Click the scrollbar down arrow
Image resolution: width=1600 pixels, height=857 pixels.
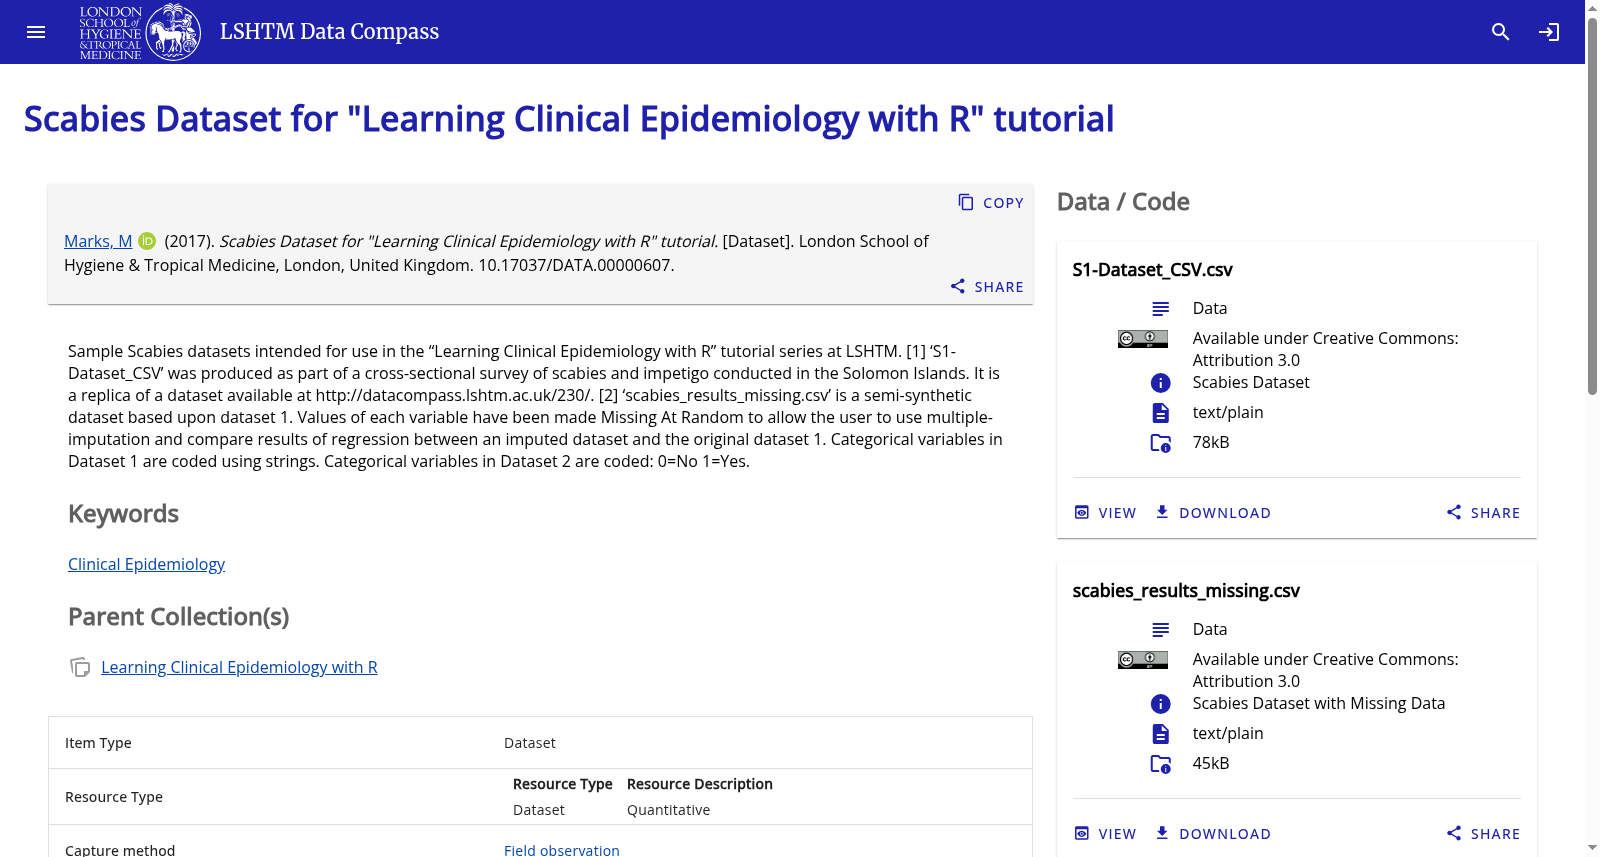[x=1592, y=849]
